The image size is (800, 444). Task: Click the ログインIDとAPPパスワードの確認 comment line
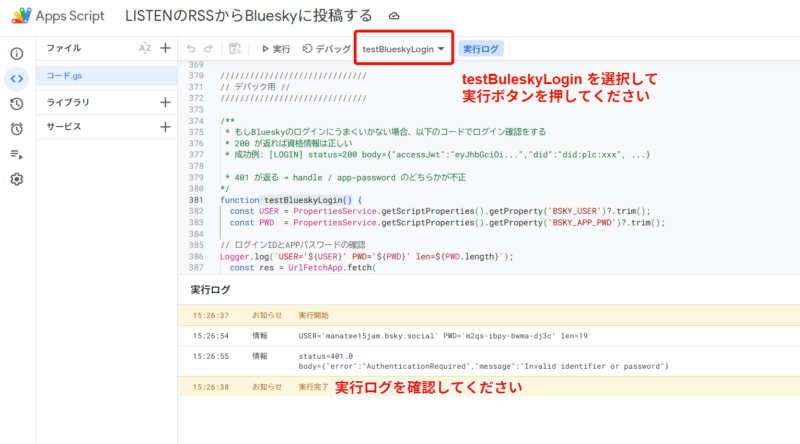click(x=292, y=245)
